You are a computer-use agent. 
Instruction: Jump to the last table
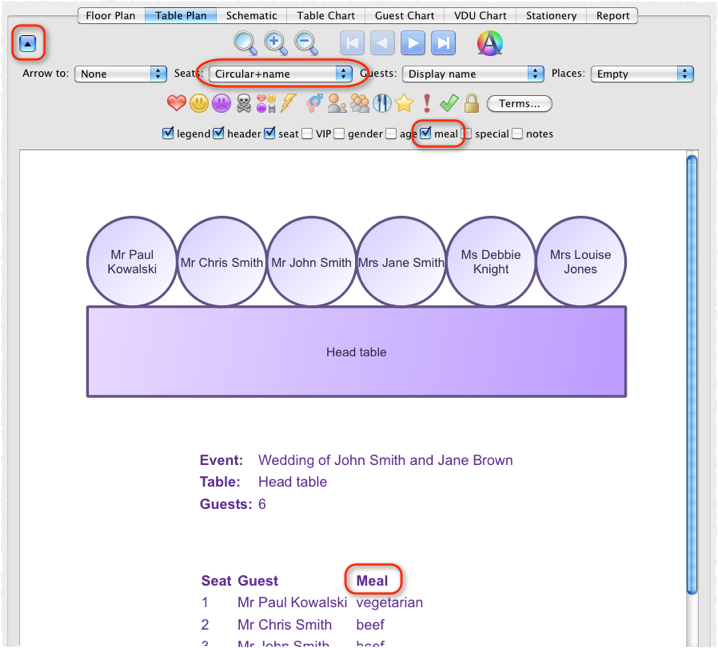pyautogui.click(x=443, y=43)
